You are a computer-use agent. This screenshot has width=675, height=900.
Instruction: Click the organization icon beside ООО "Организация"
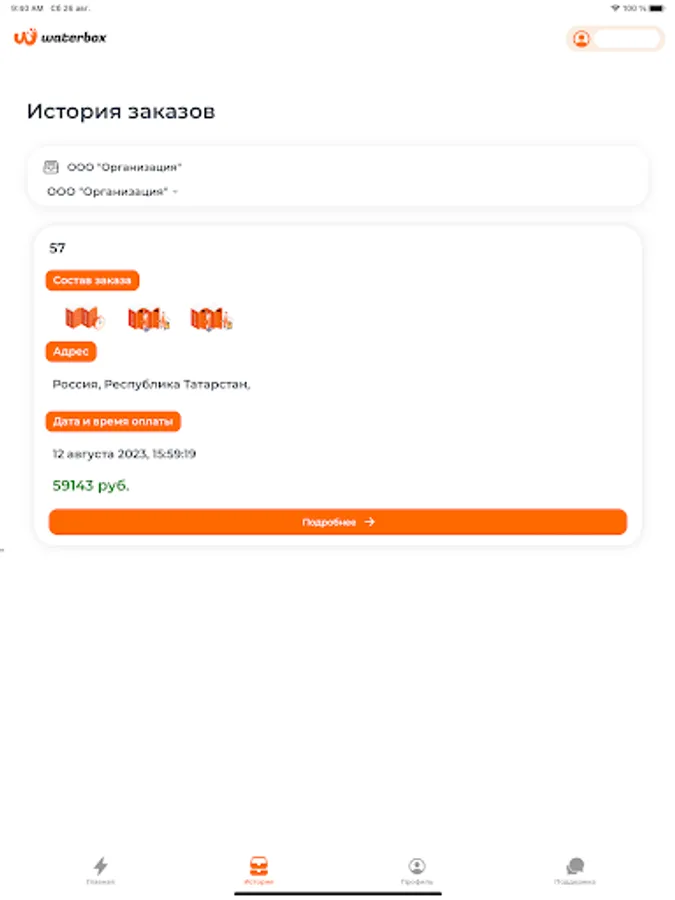coord(52,167)
